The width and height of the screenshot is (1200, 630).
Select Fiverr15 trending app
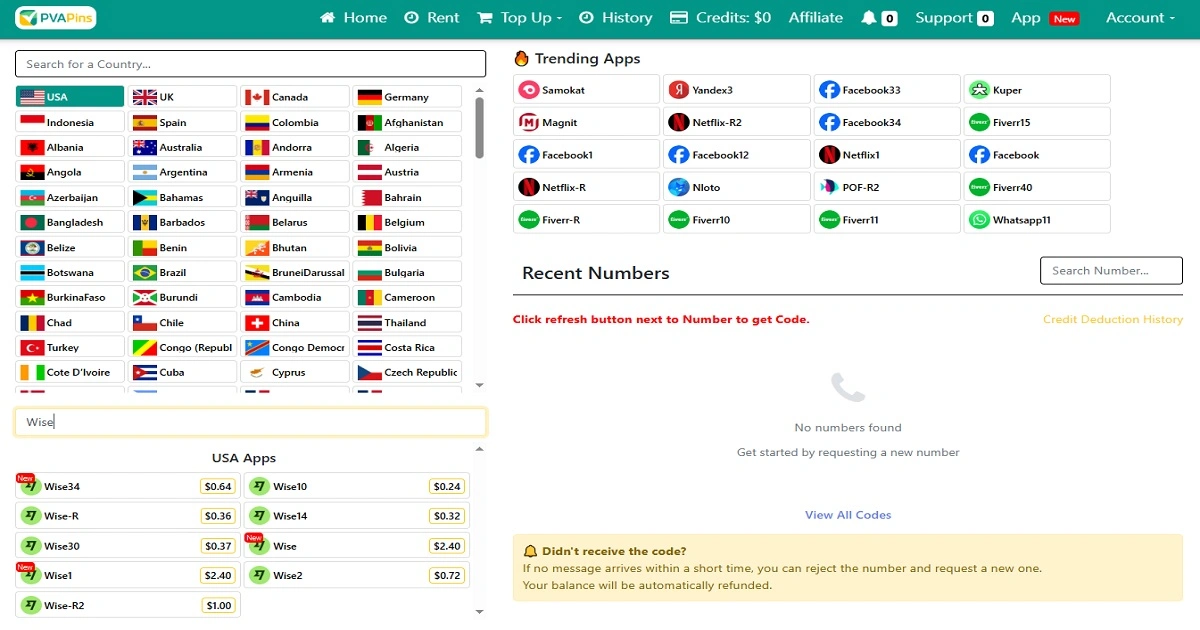pyautogui.click(x=1037, y=122)
